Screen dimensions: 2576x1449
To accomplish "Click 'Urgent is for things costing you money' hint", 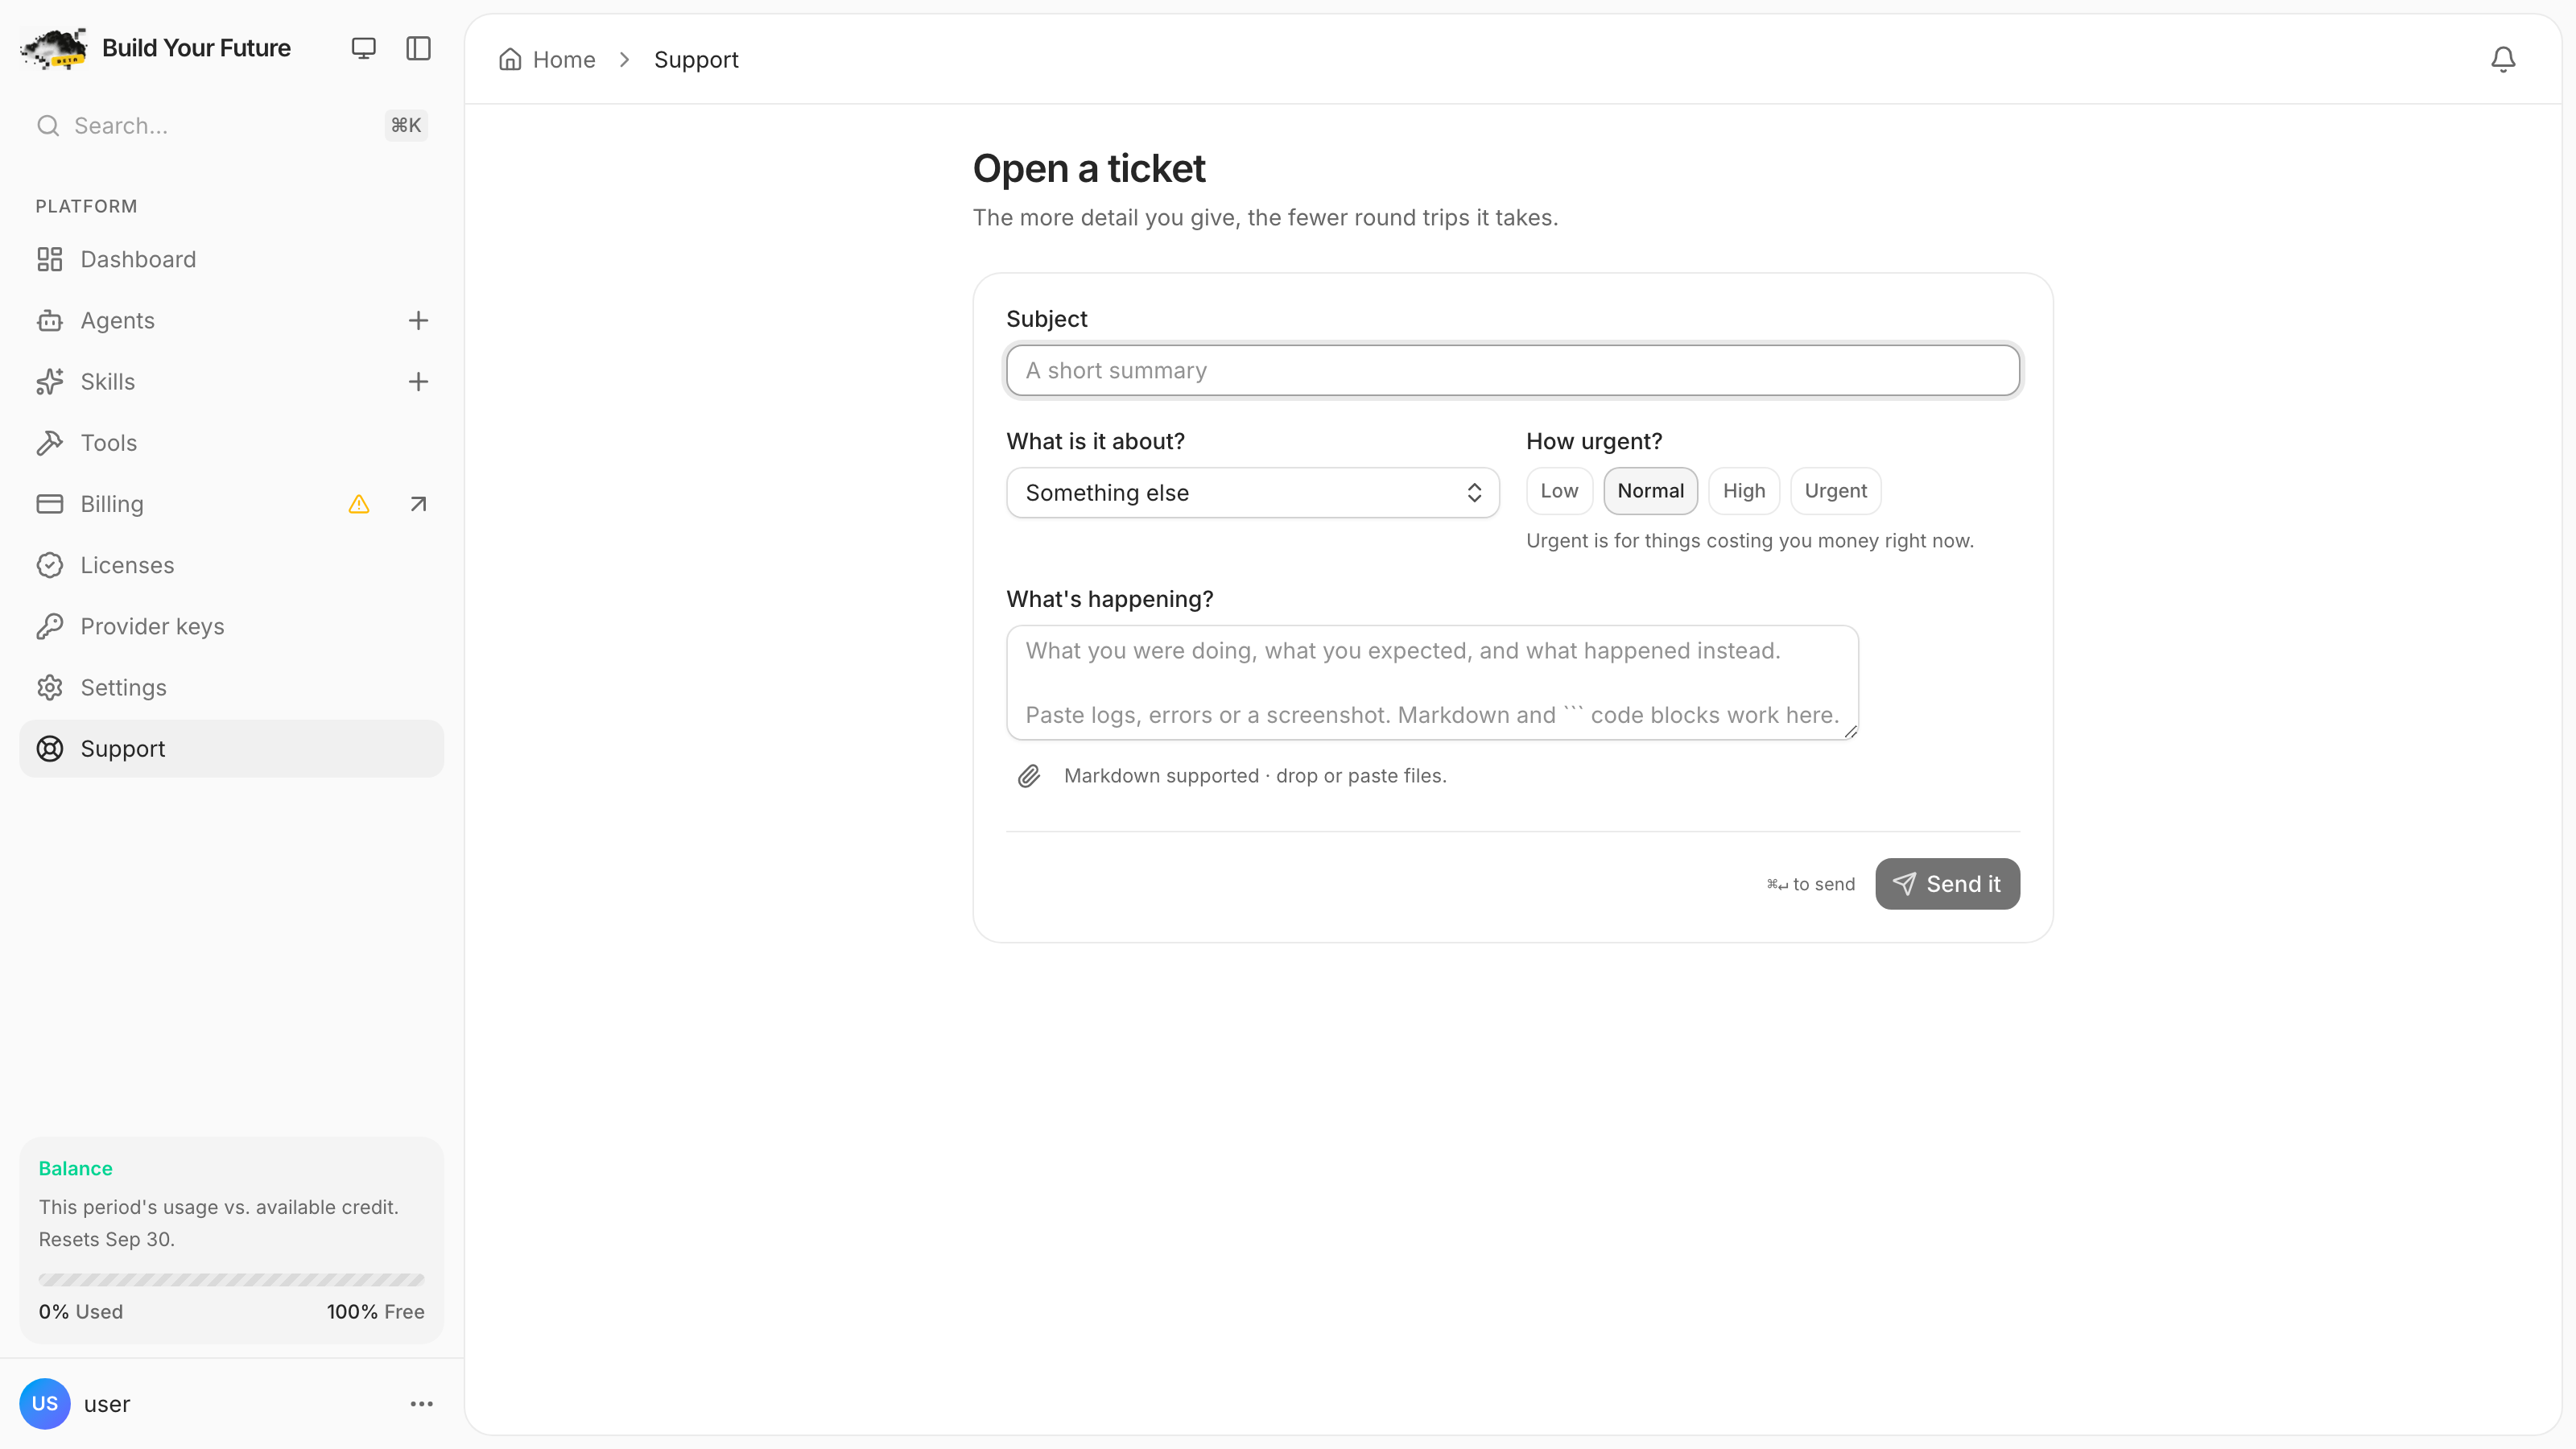I will point(1750,541).
